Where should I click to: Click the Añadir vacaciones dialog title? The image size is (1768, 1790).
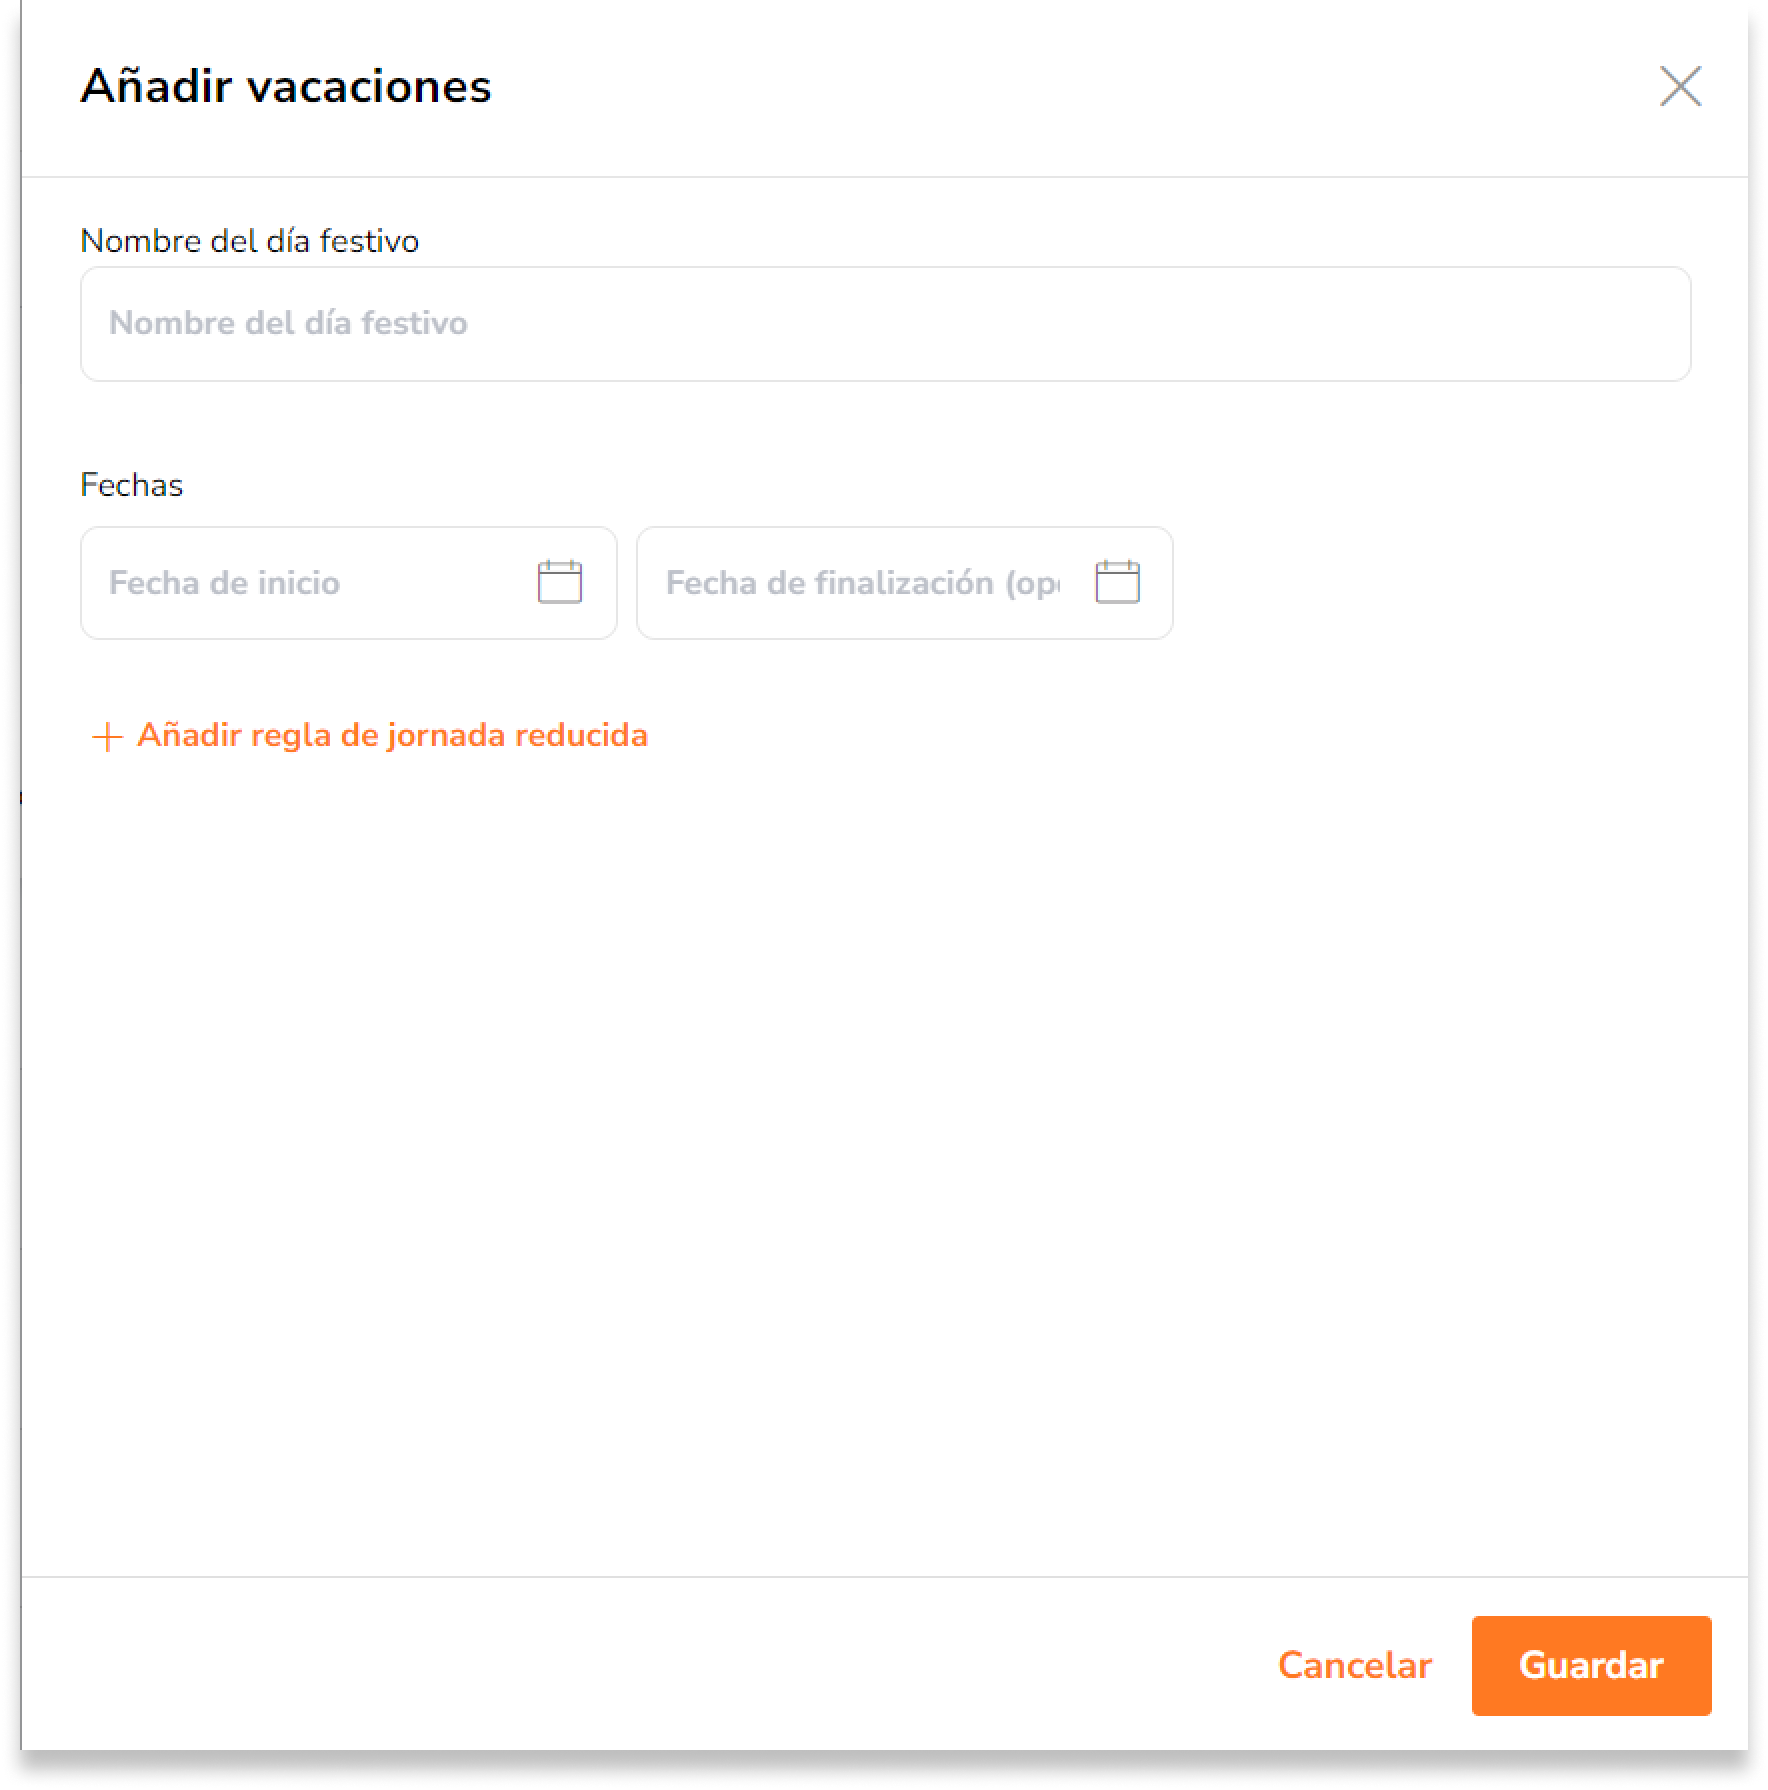[x=286, y=86]
